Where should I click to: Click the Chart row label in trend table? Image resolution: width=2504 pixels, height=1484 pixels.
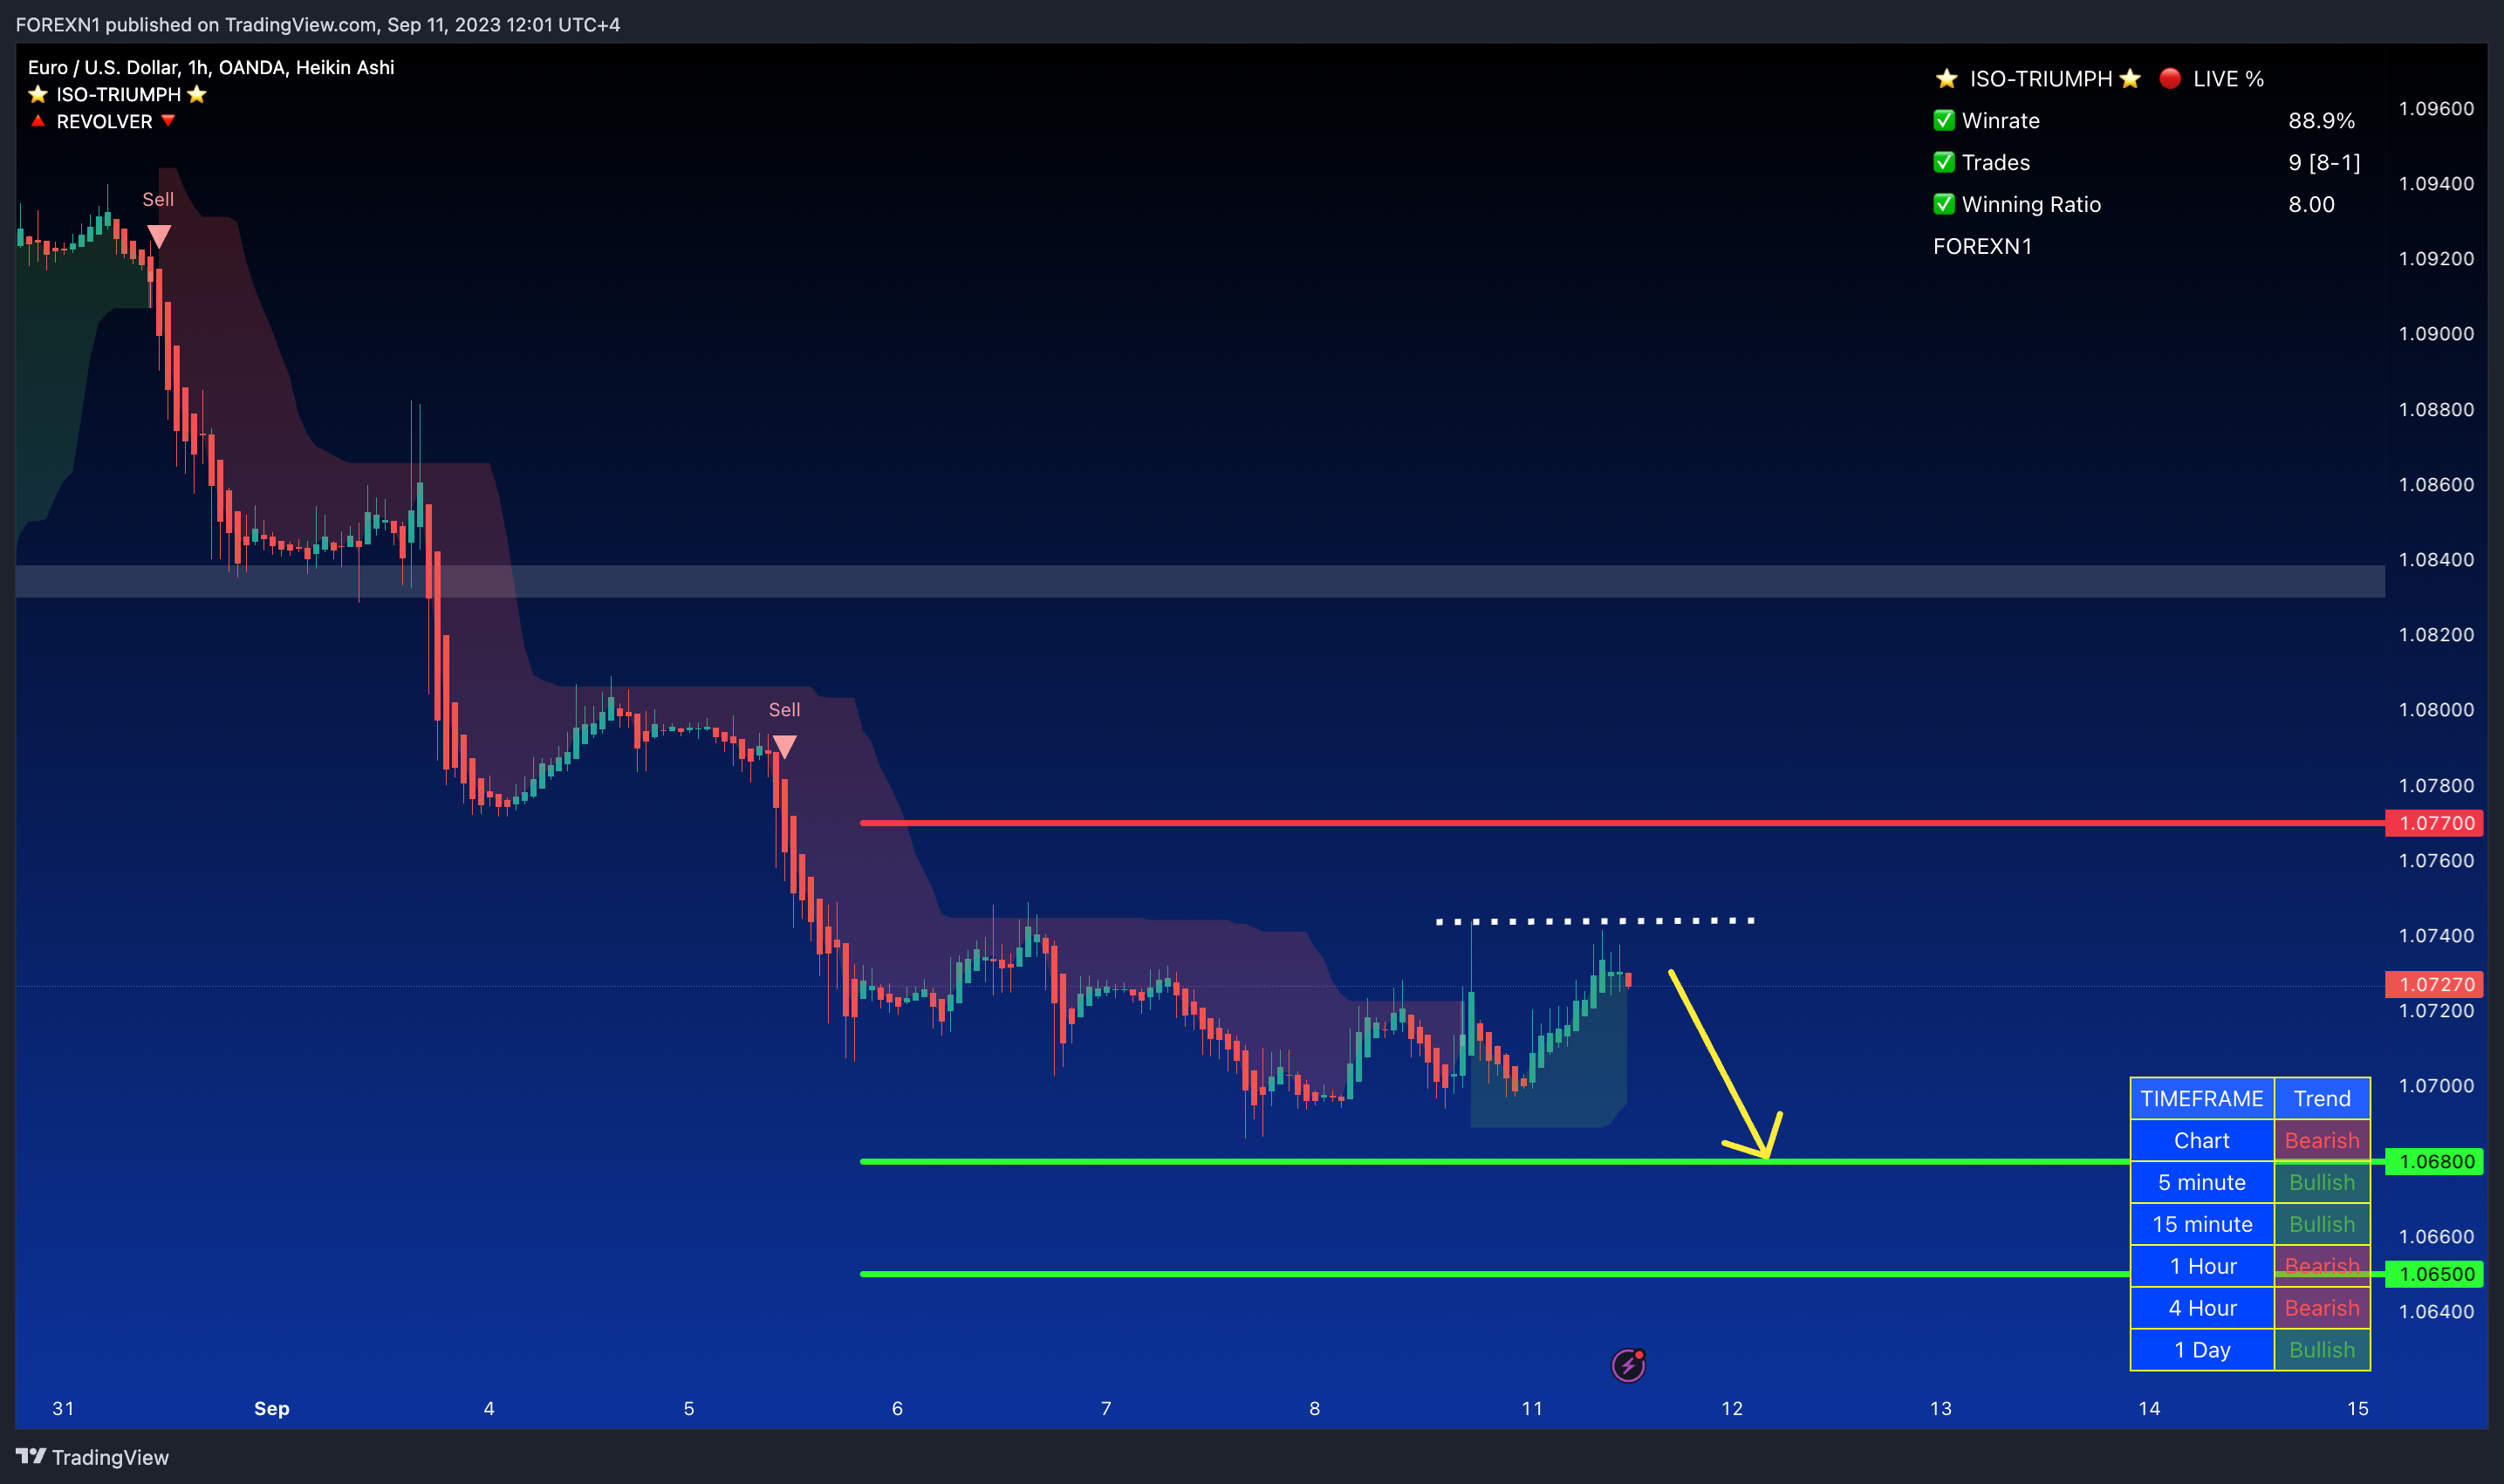tap(2202, 1140)
